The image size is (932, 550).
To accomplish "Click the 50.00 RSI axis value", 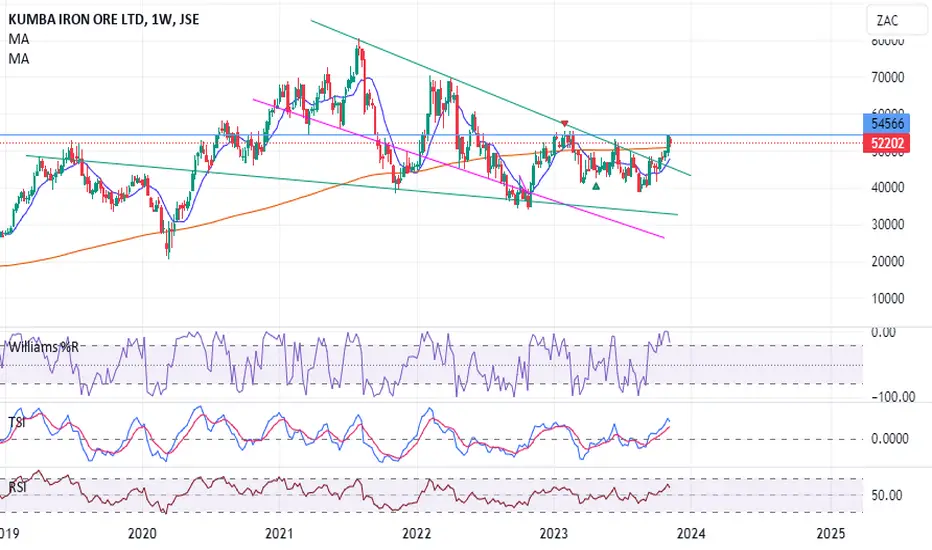I will 887,495.
